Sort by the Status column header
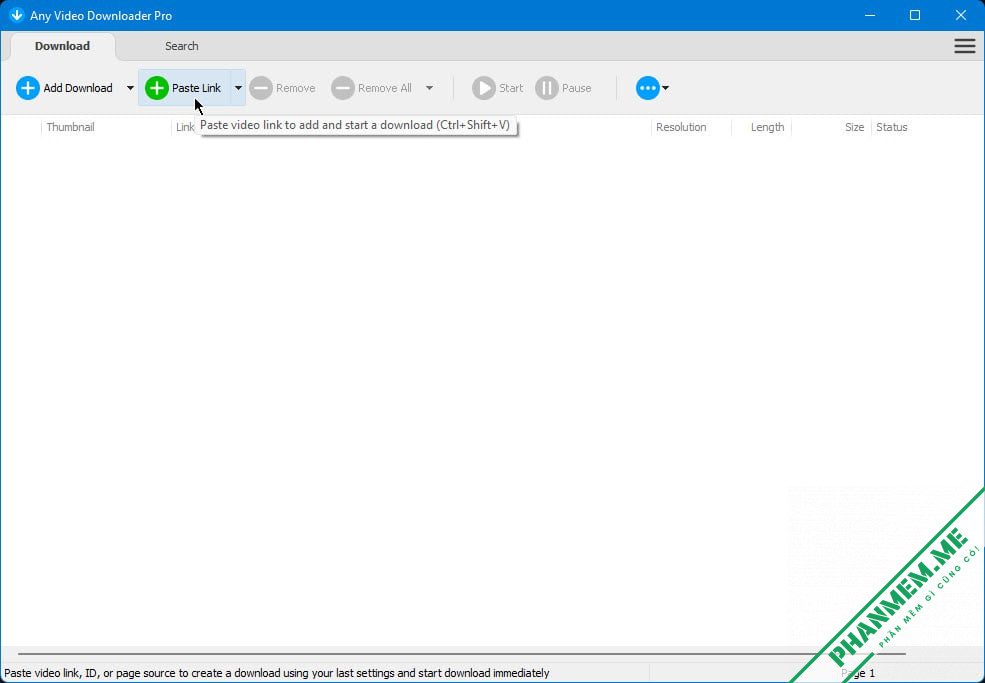Image resolution: width=985 pixels, height=683 pixels. [891, 127]
